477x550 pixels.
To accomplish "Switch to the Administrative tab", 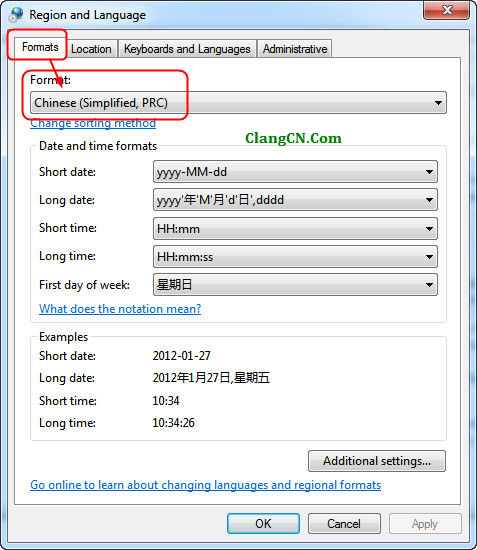I will (x=295, y=49).
